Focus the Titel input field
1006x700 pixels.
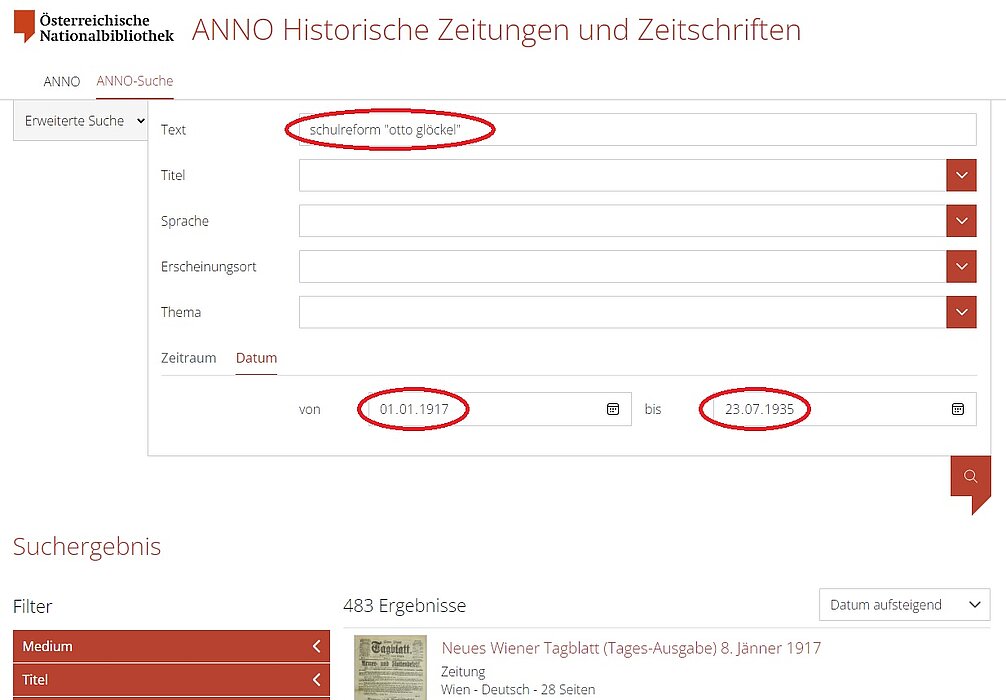point(622,175)
